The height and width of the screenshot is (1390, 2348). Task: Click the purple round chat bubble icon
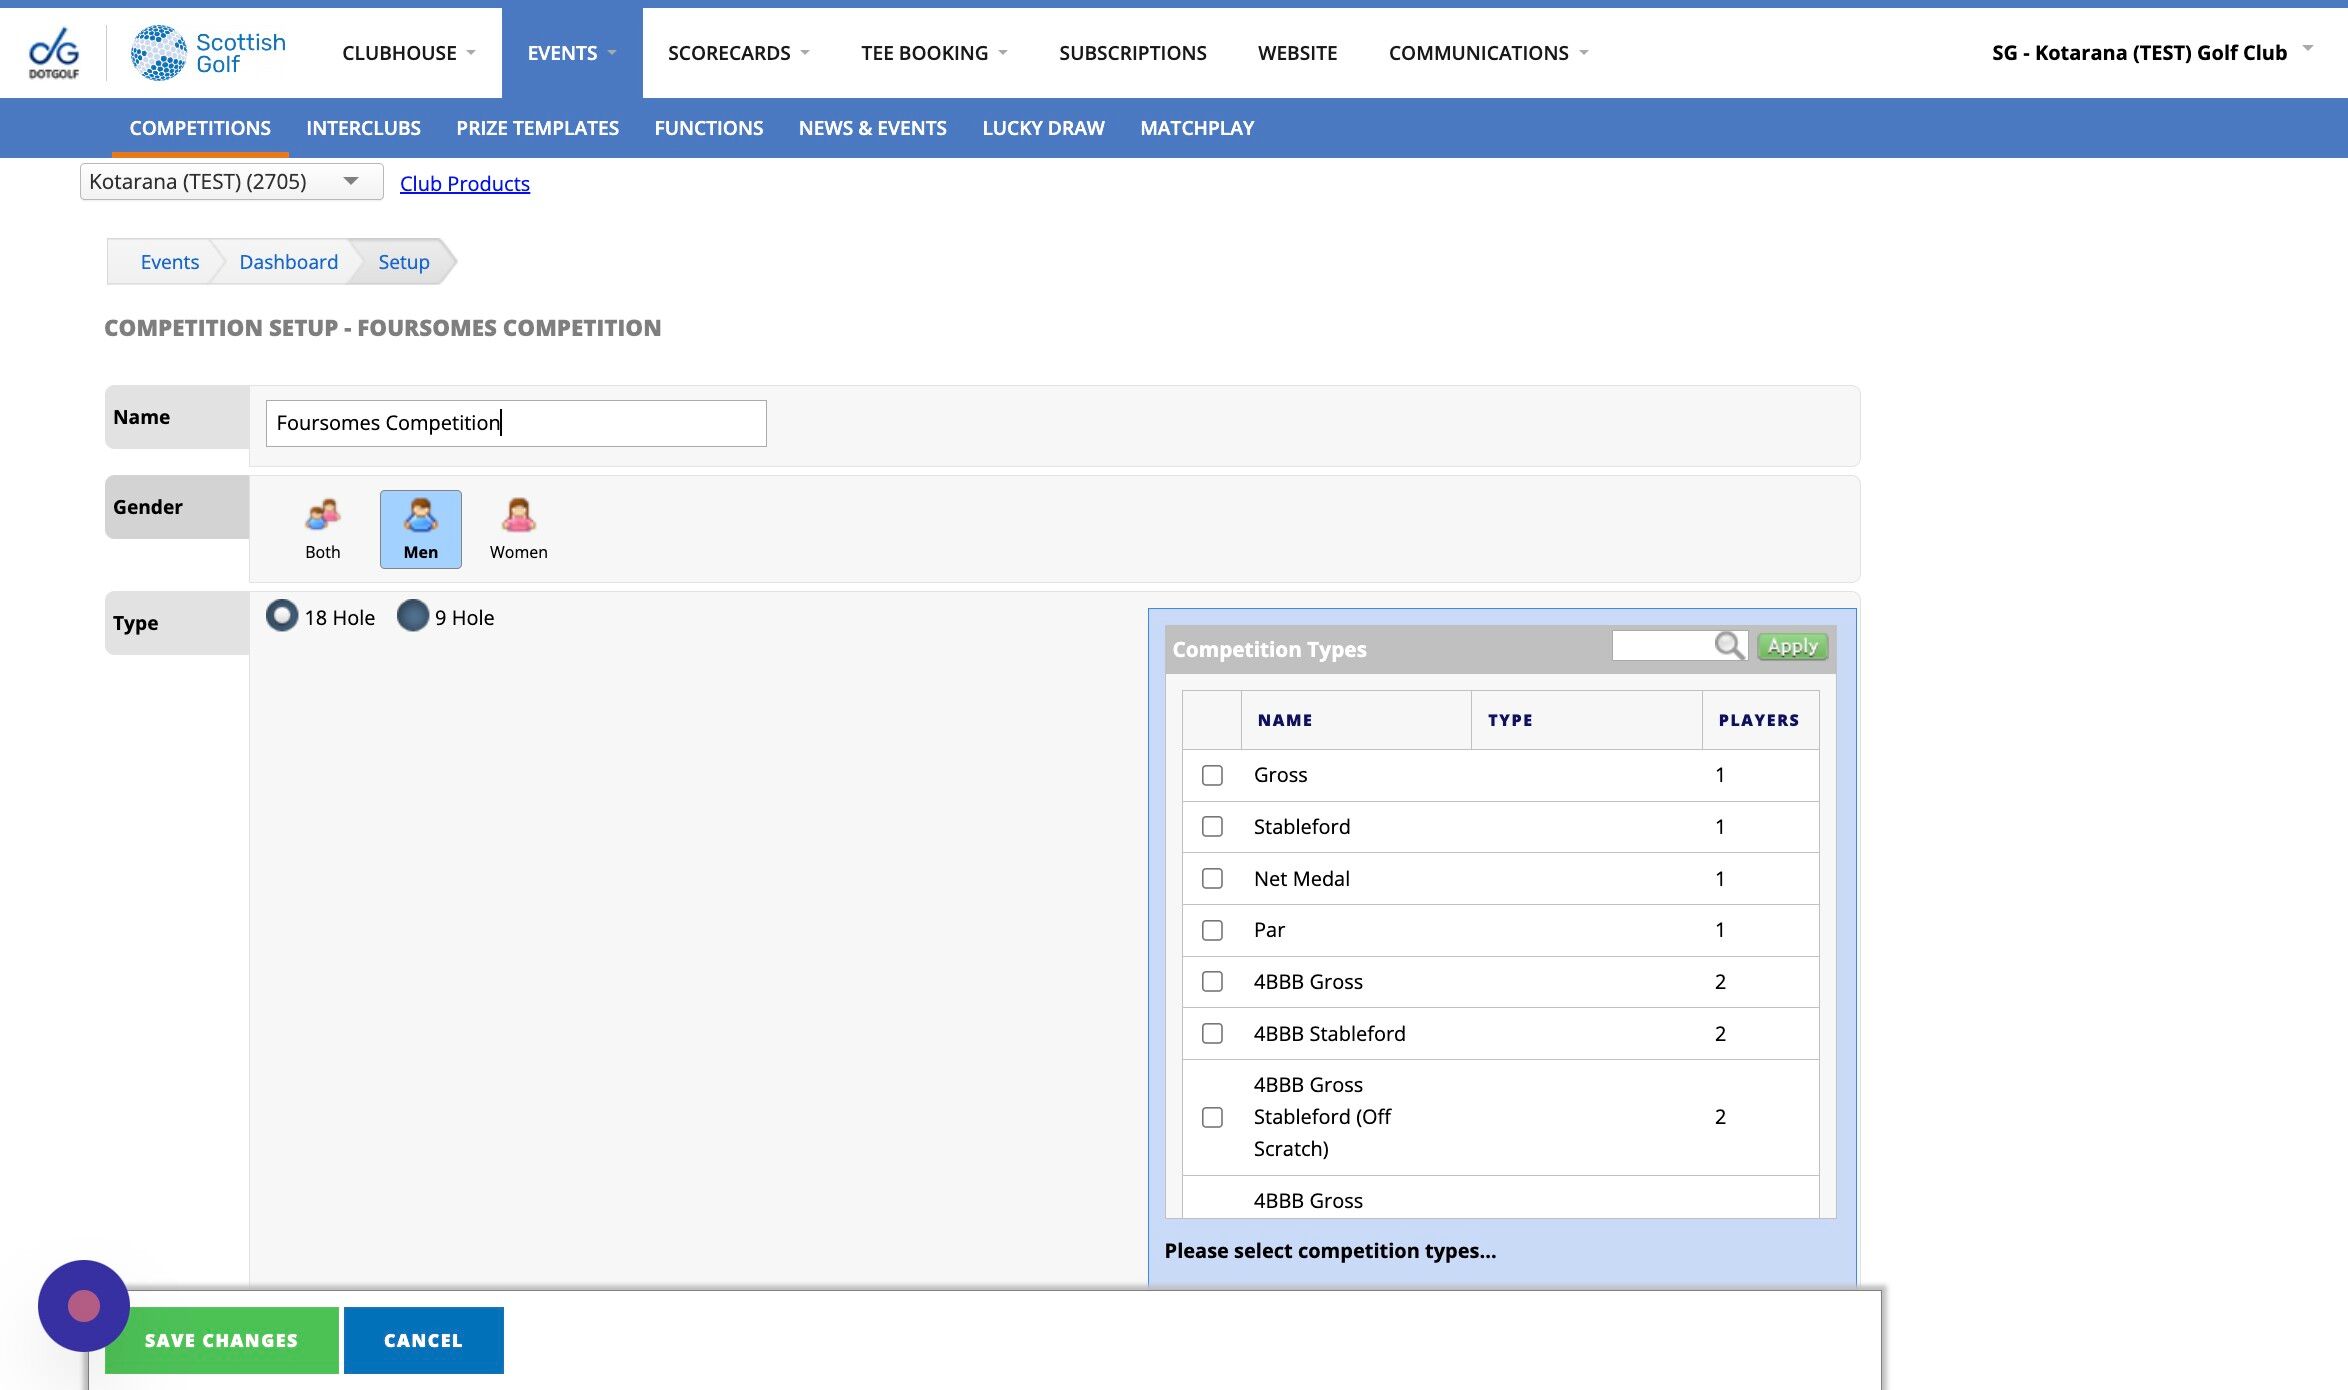tap(84, 1306)
